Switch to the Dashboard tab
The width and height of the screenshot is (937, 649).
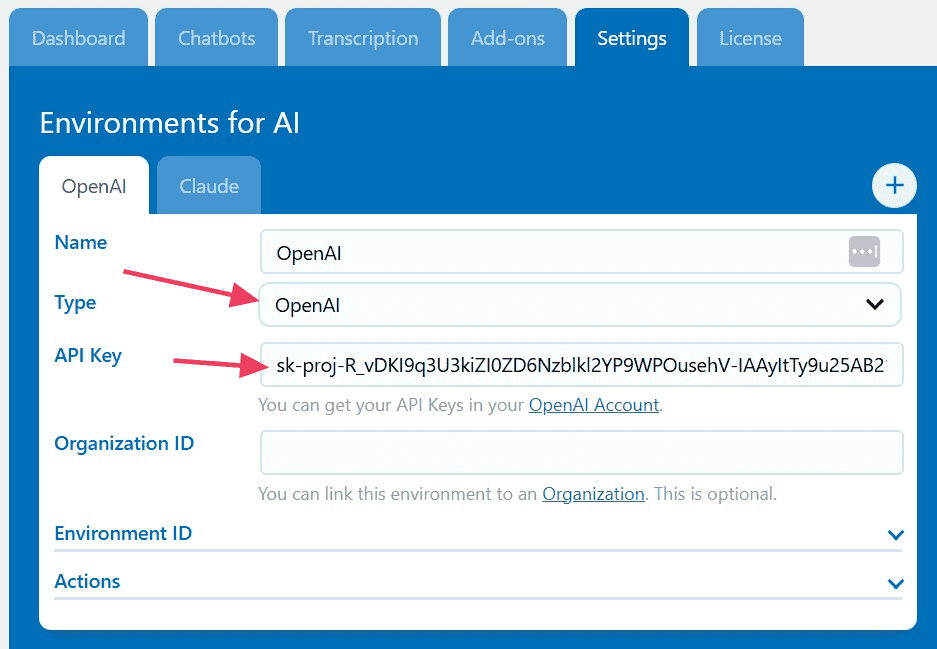78,38
